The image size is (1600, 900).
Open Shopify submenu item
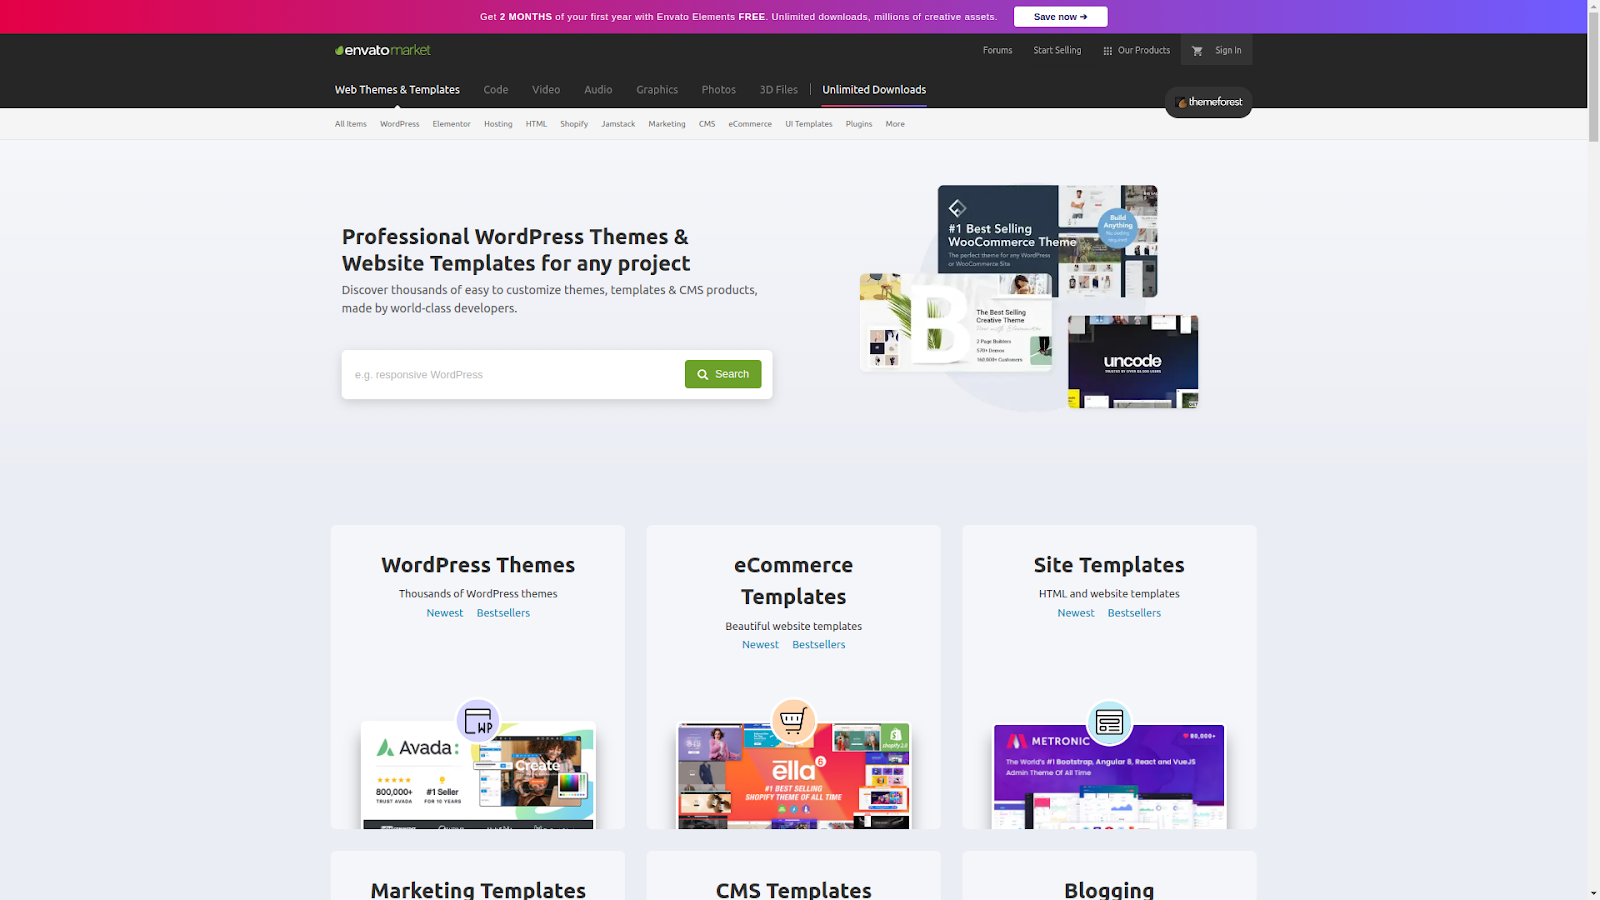(x=574, y=124)
